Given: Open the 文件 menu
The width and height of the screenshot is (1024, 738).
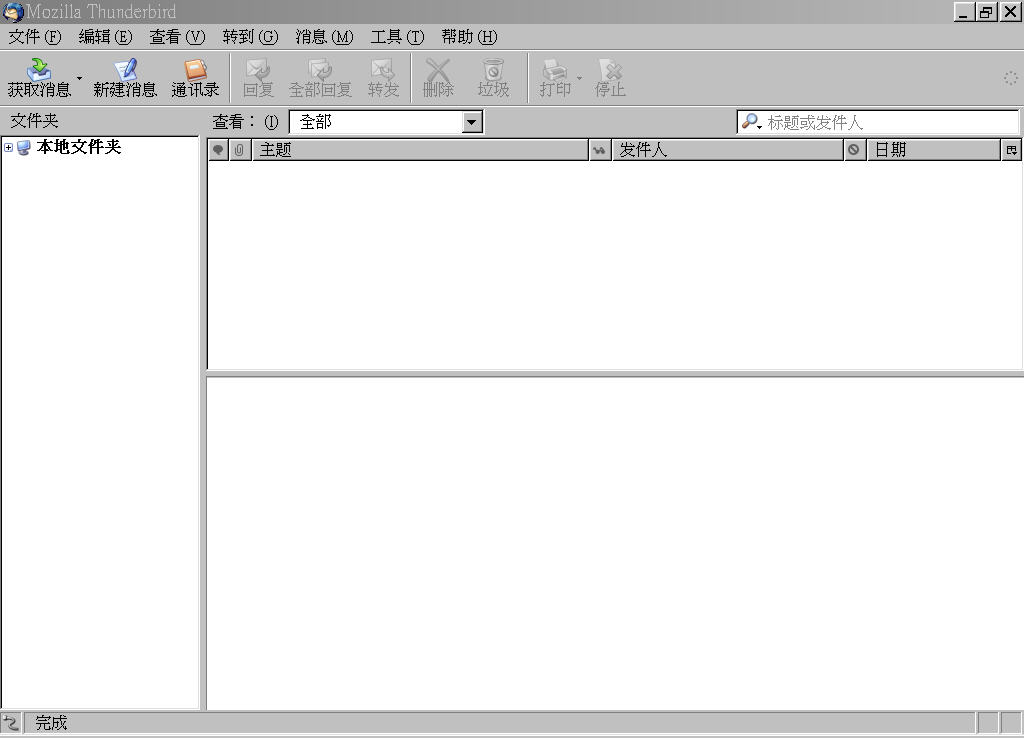Looking at the screenshot, I should click(x=34, y=37).
